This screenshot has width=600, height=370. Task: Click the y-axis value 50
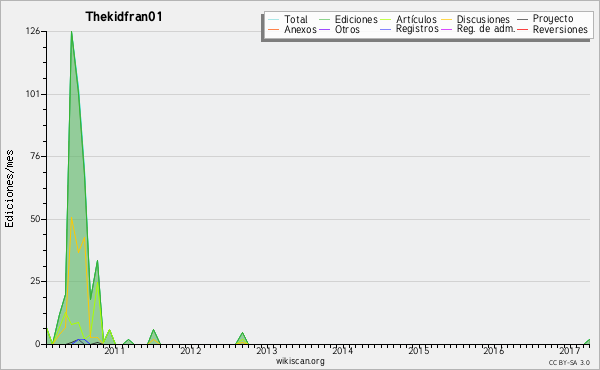[x=35, y=219]
